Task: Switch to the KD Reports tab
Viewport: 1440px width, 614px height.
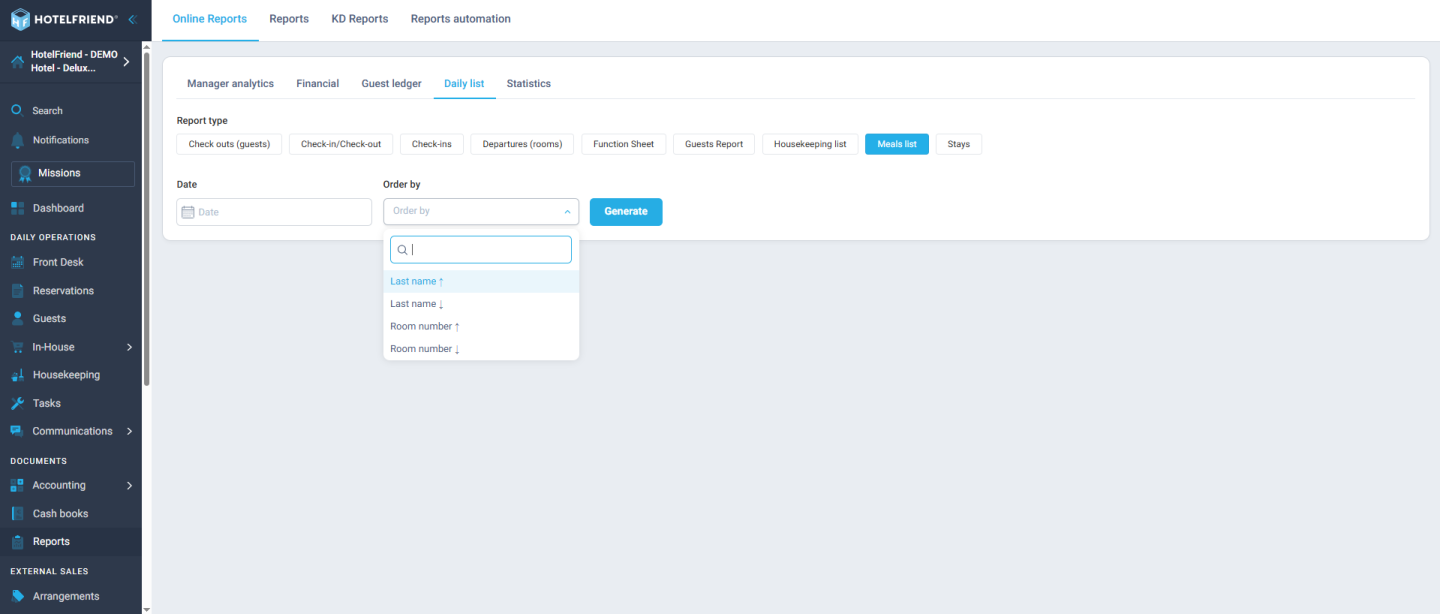Action: pos(360,19)
